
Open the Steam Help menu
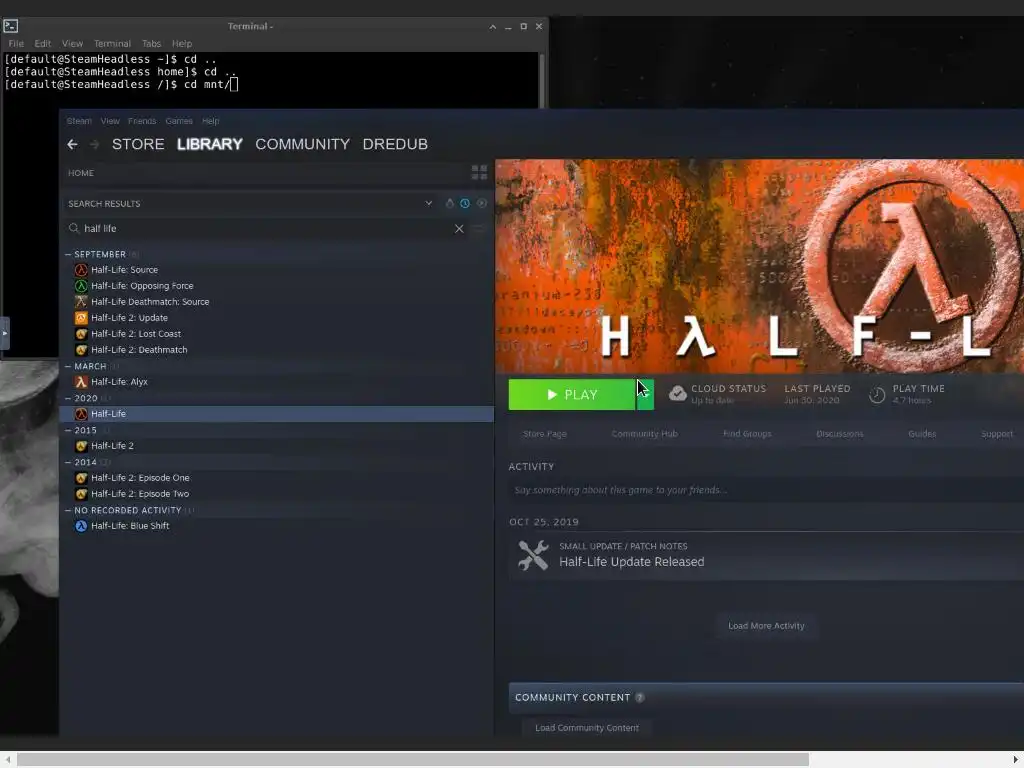pos(210,121)
